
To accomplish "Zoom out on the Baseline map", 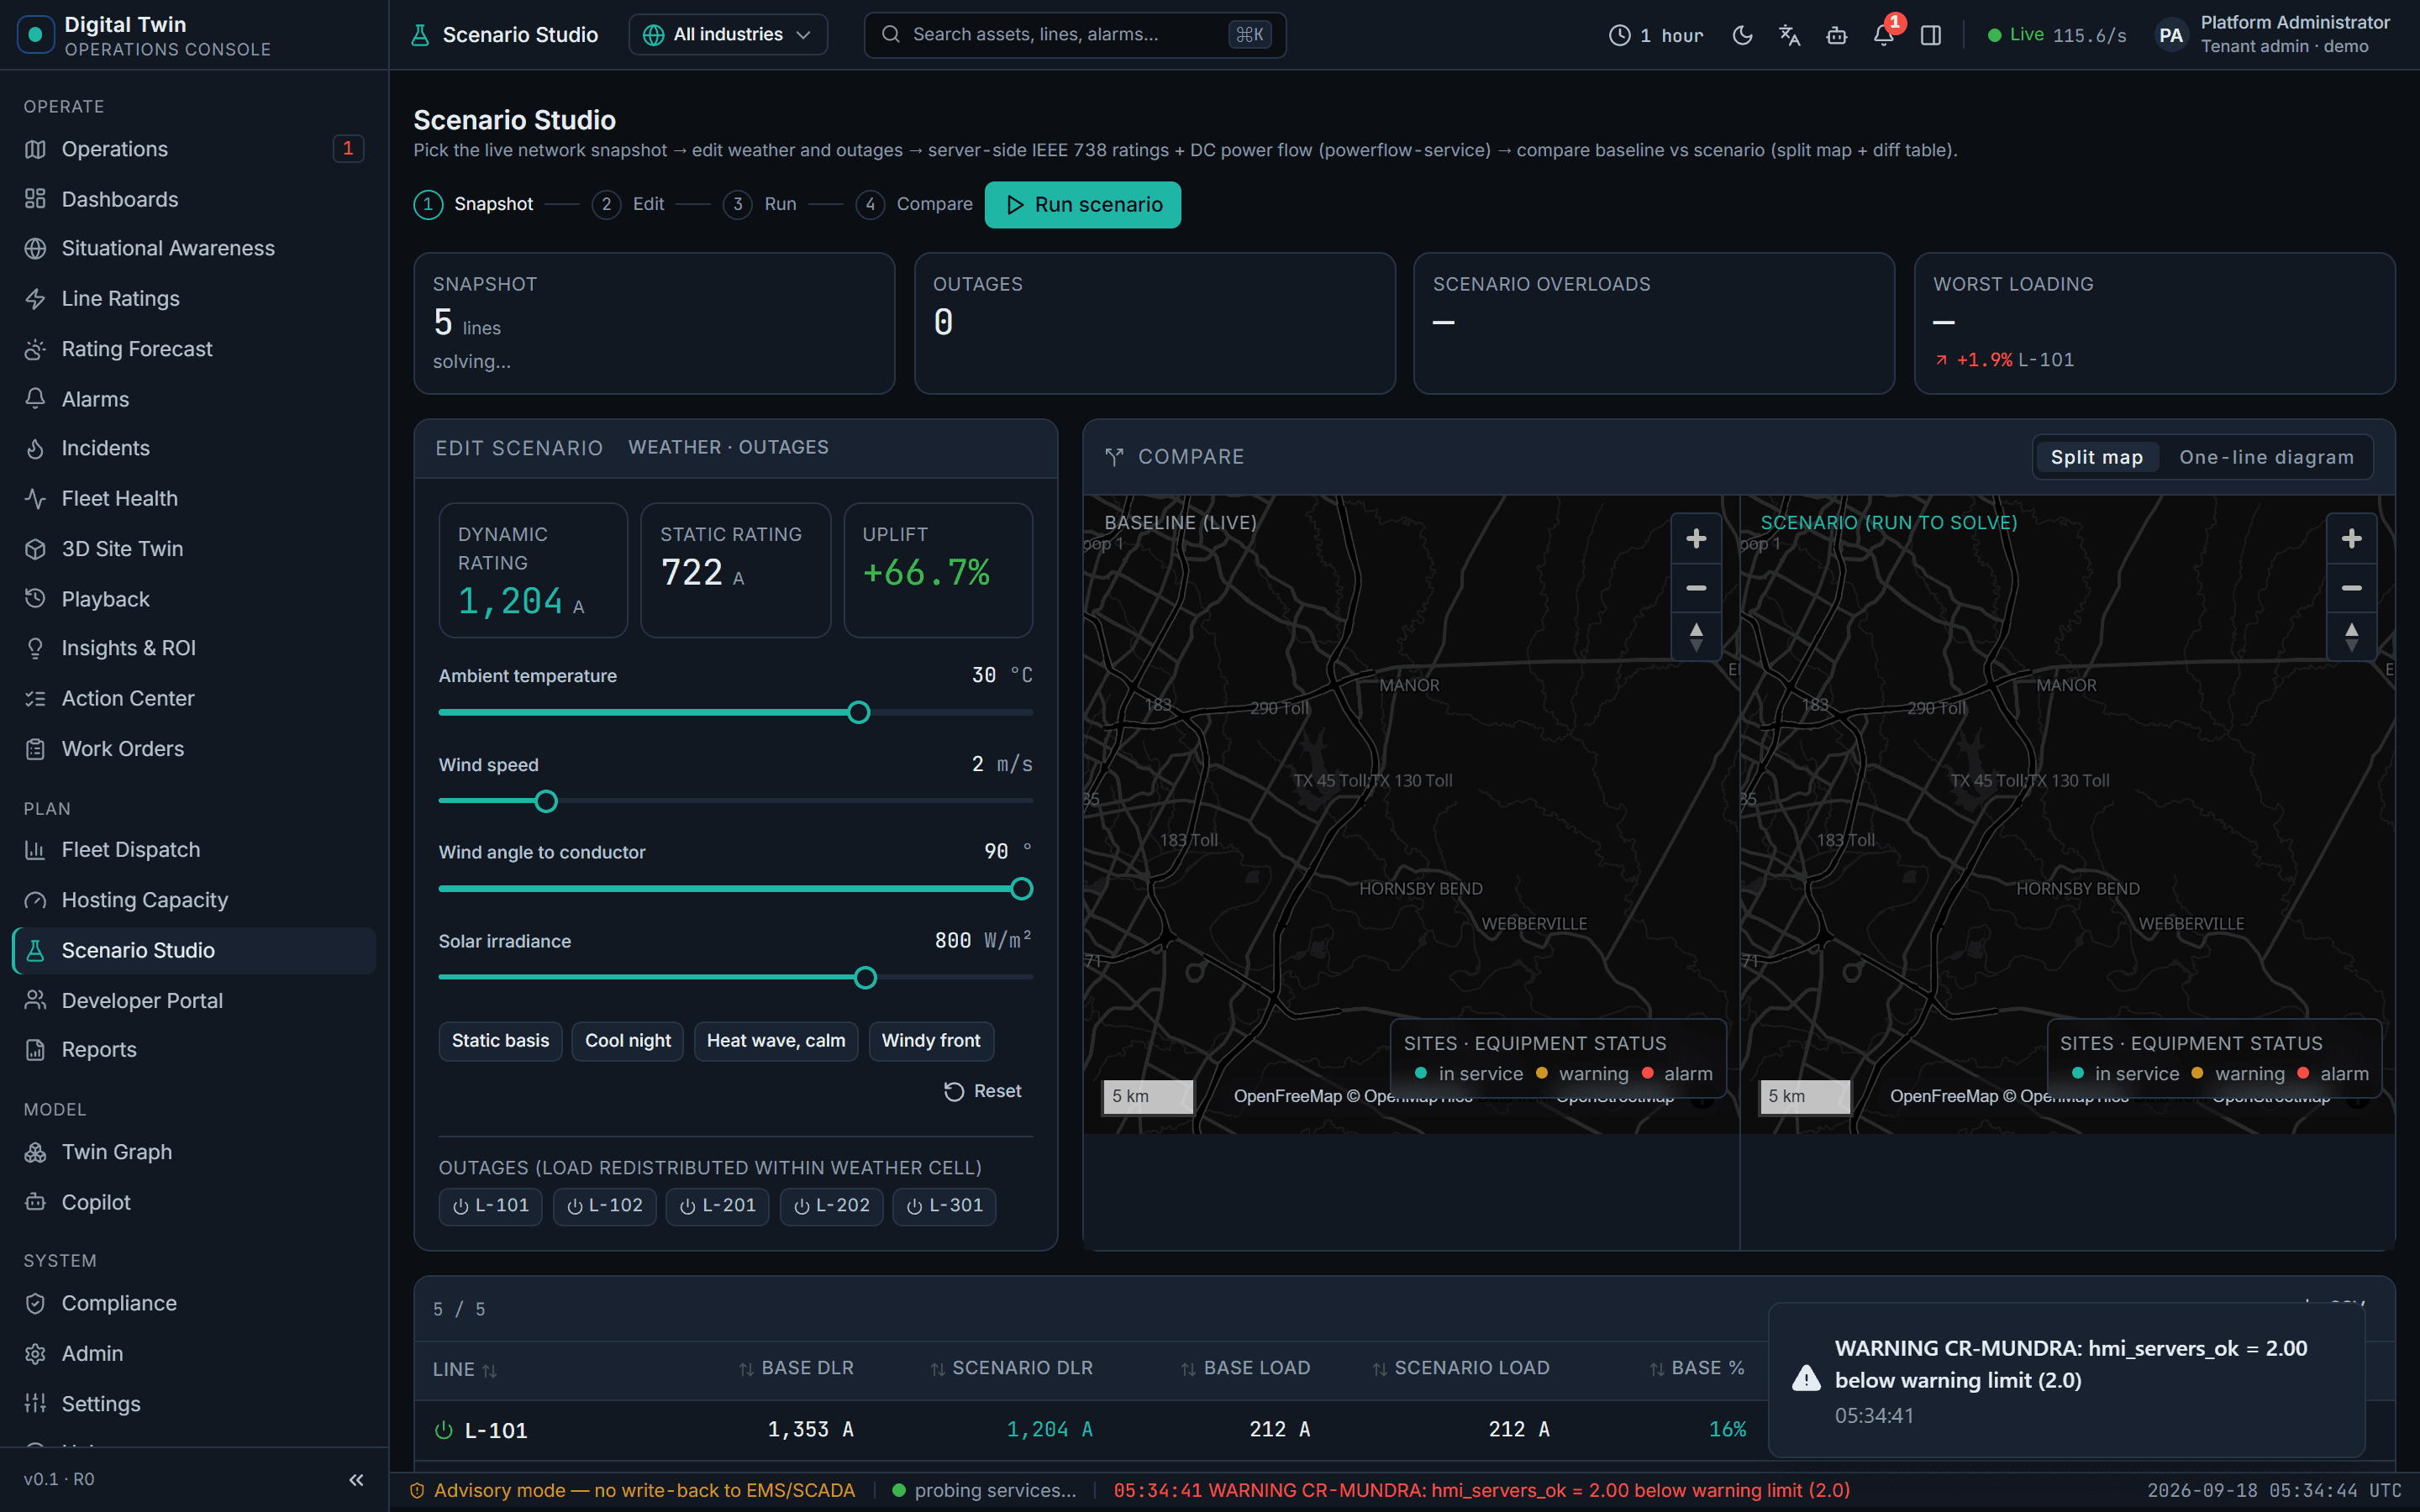I will click(x=1696, y=588).
